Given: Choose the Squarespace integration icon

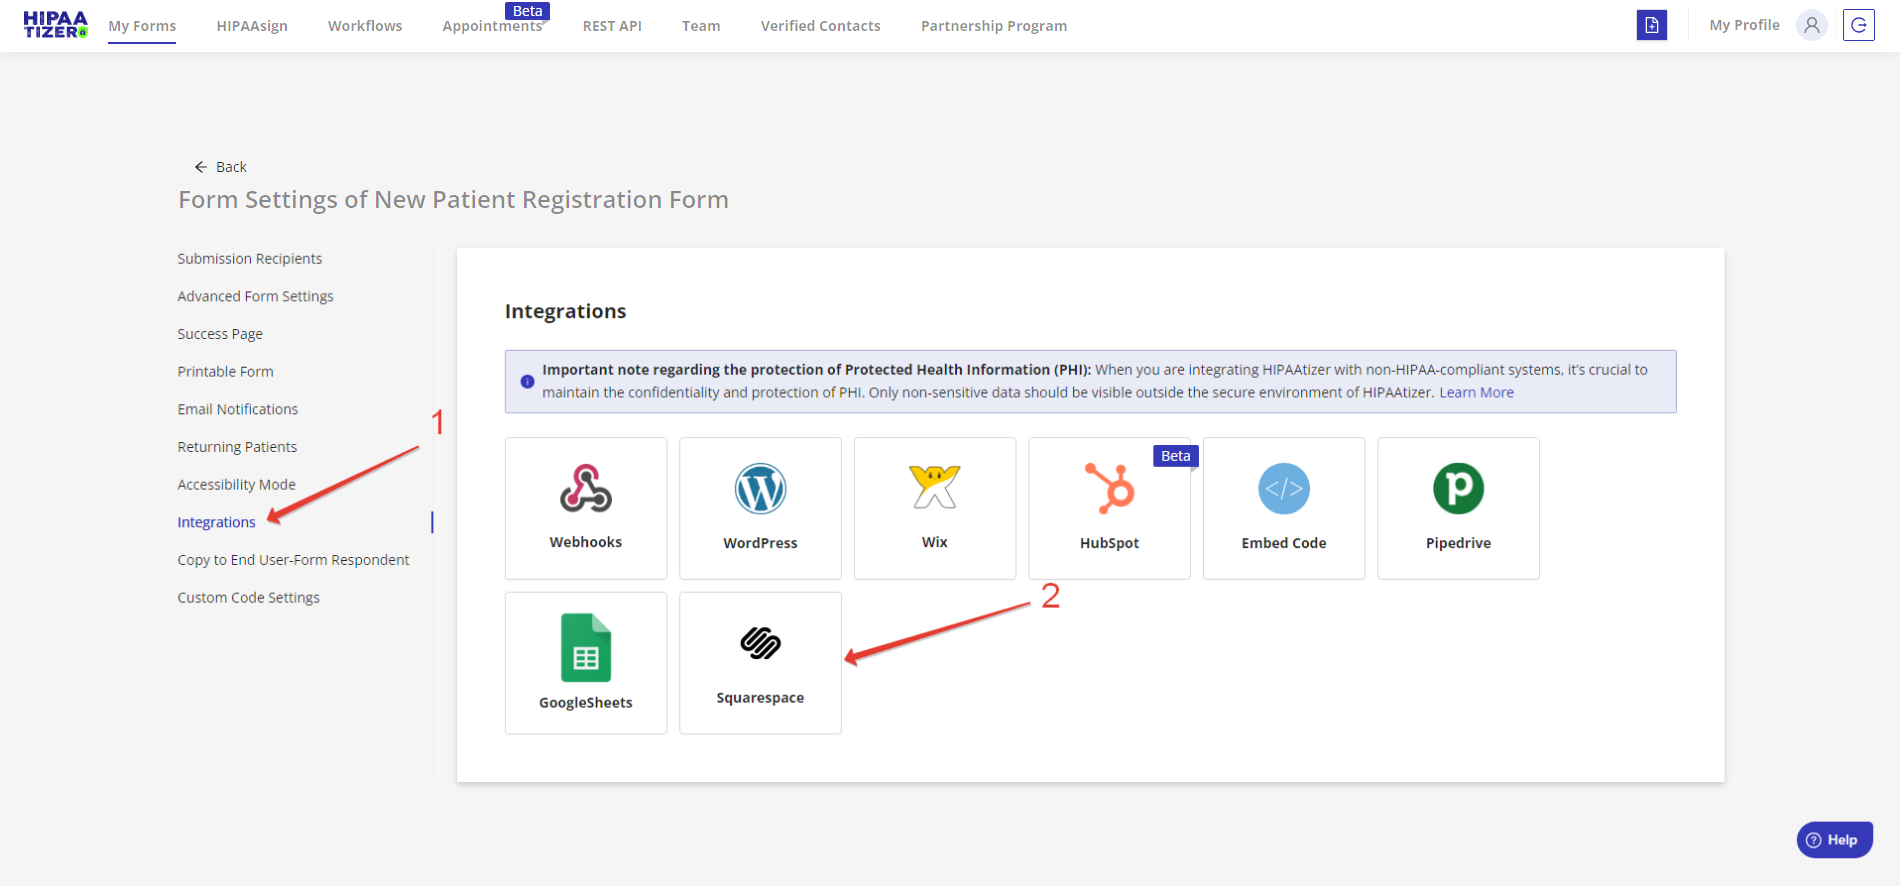Looking at the screenshot, I should [x=760, y=643].
